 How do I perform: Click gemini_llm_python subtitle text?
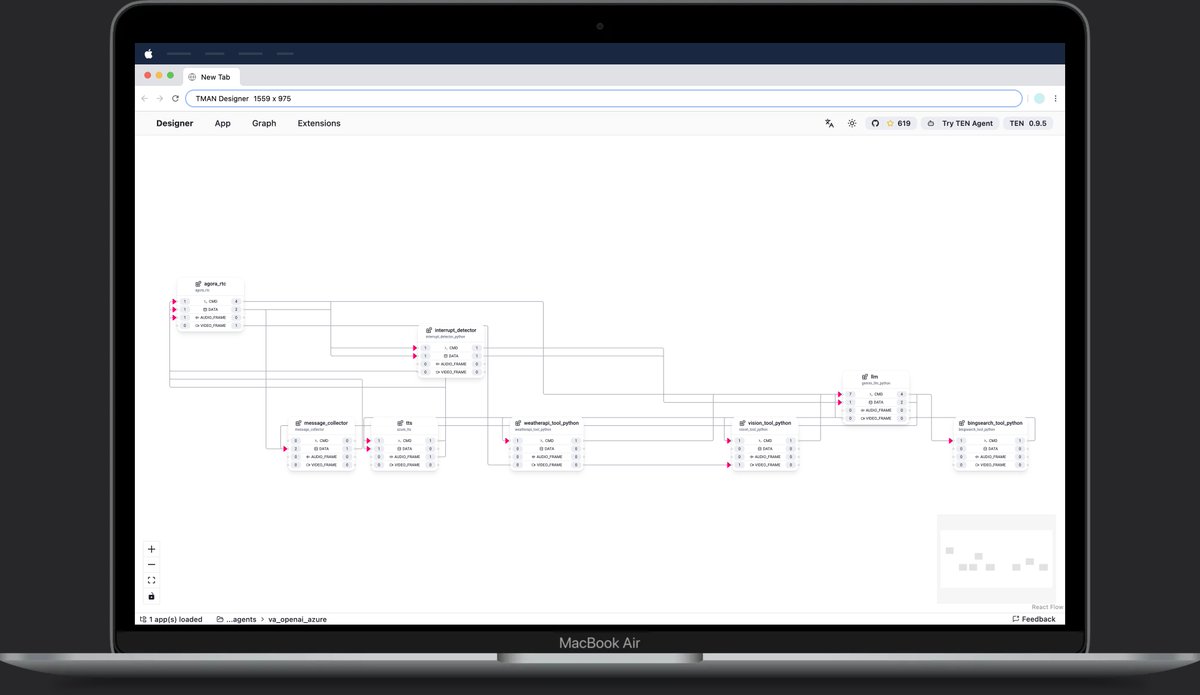click(875, 383)
